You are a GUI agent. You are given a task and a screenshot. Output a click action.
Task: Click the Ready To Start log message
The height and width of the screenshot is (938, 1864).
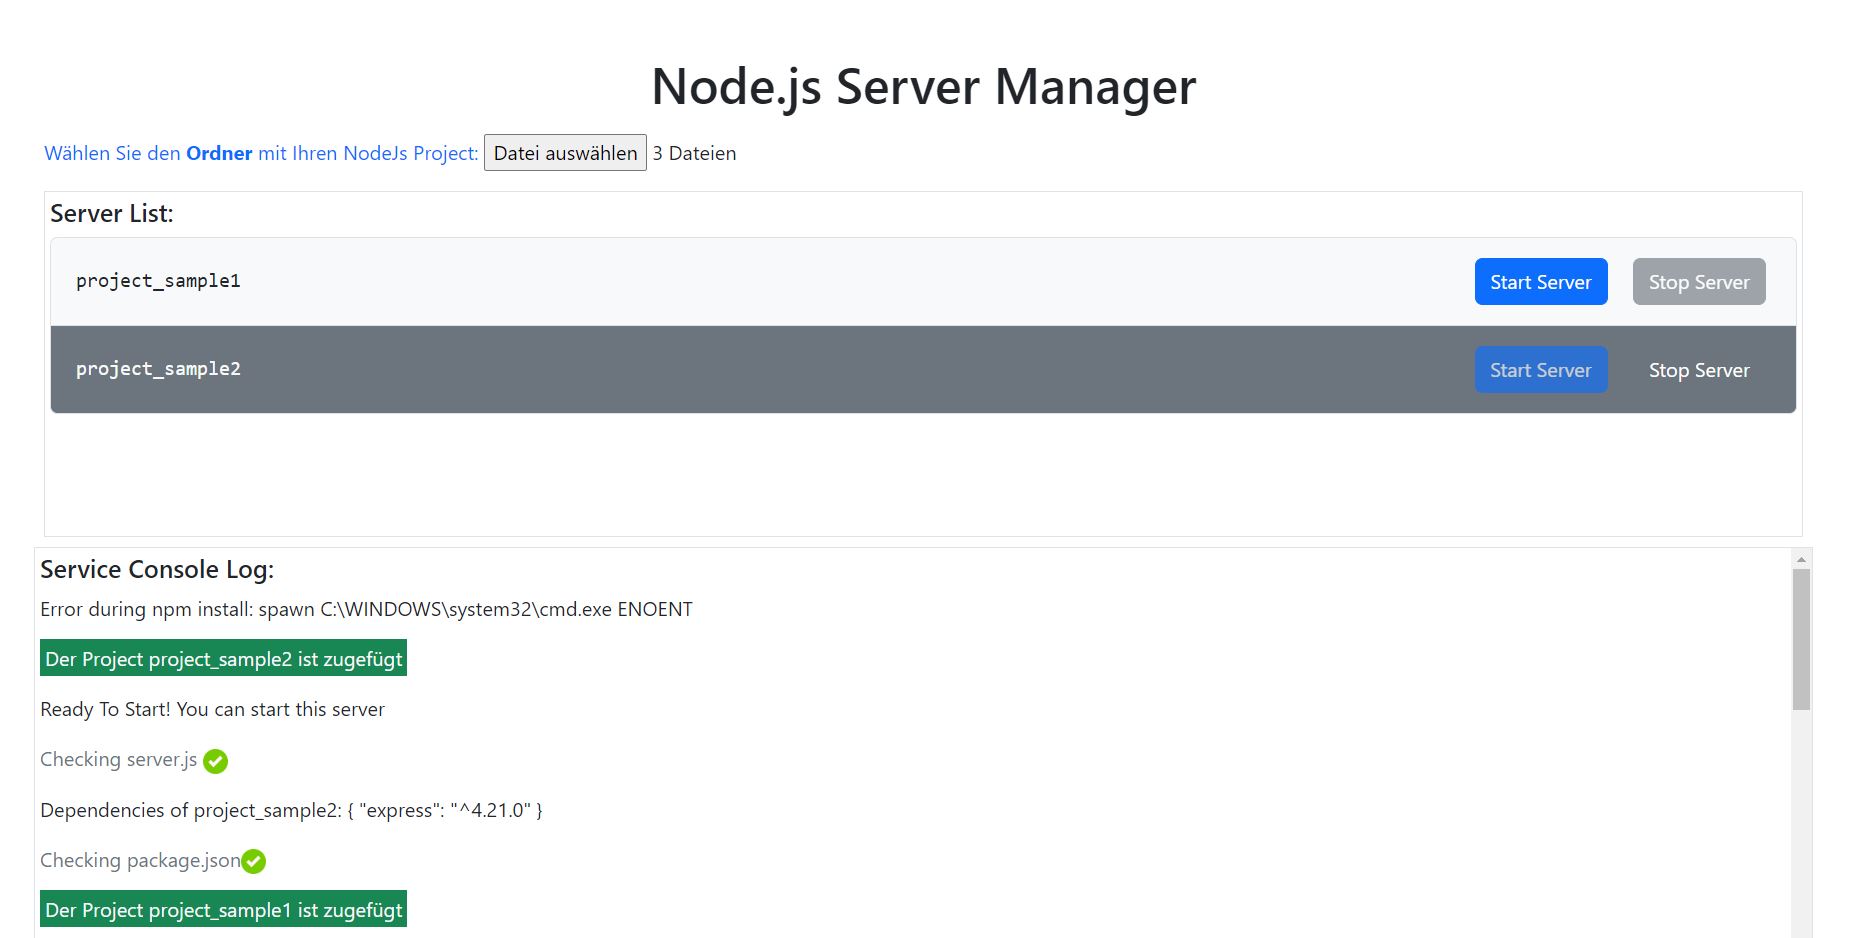pyautogui.click(x=212, y=710)
